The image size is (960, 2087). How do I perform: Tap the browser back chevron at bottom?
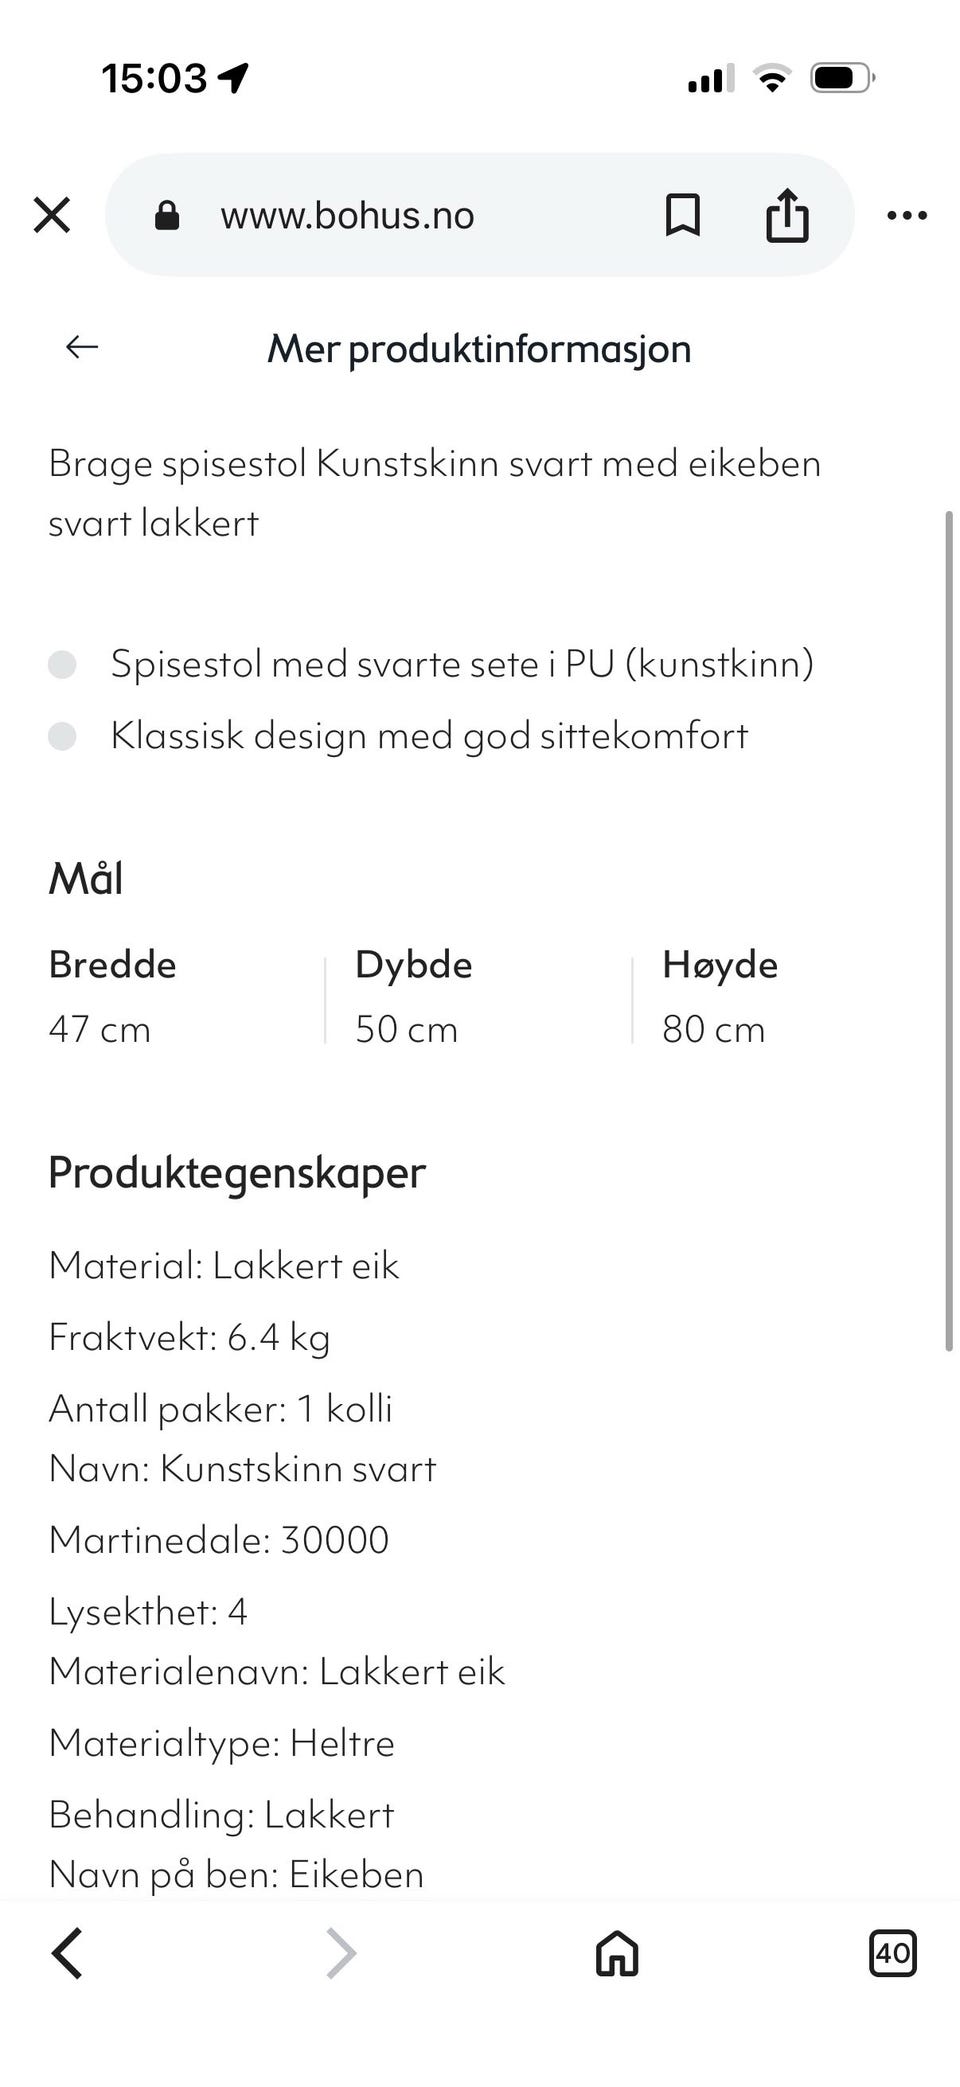(67, 1953)
